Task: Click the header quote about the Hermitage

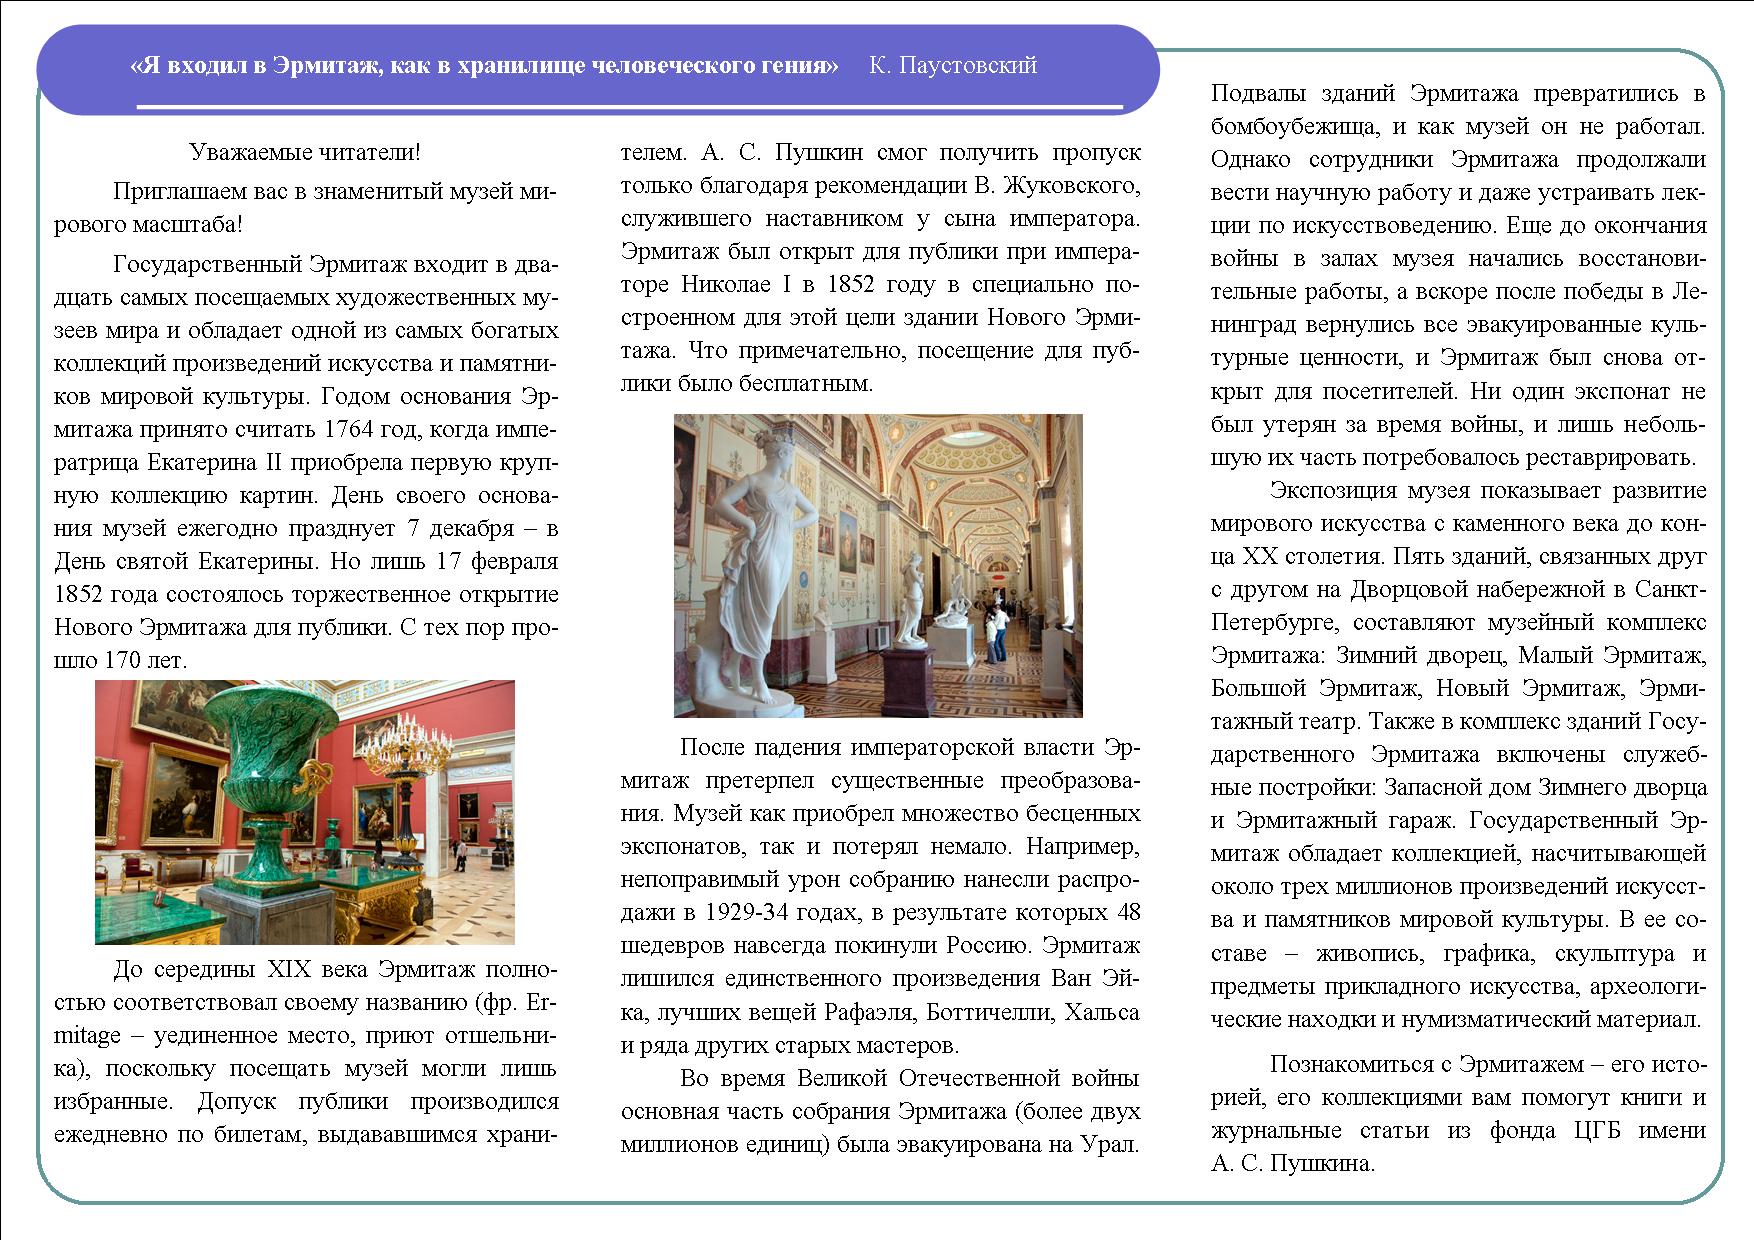Action: (x=484, y=66)
